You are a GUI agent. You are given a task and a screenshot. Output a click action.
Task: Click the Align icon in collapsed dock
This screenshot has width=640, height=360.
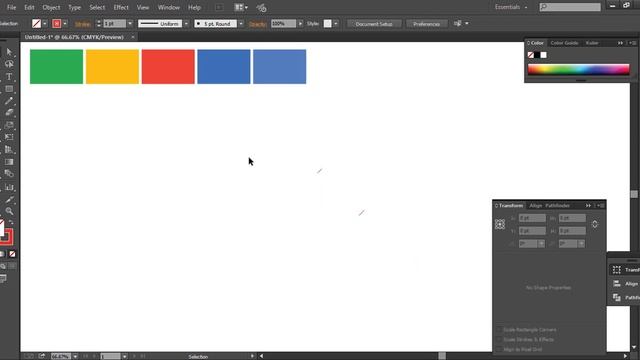coord(617,284)
